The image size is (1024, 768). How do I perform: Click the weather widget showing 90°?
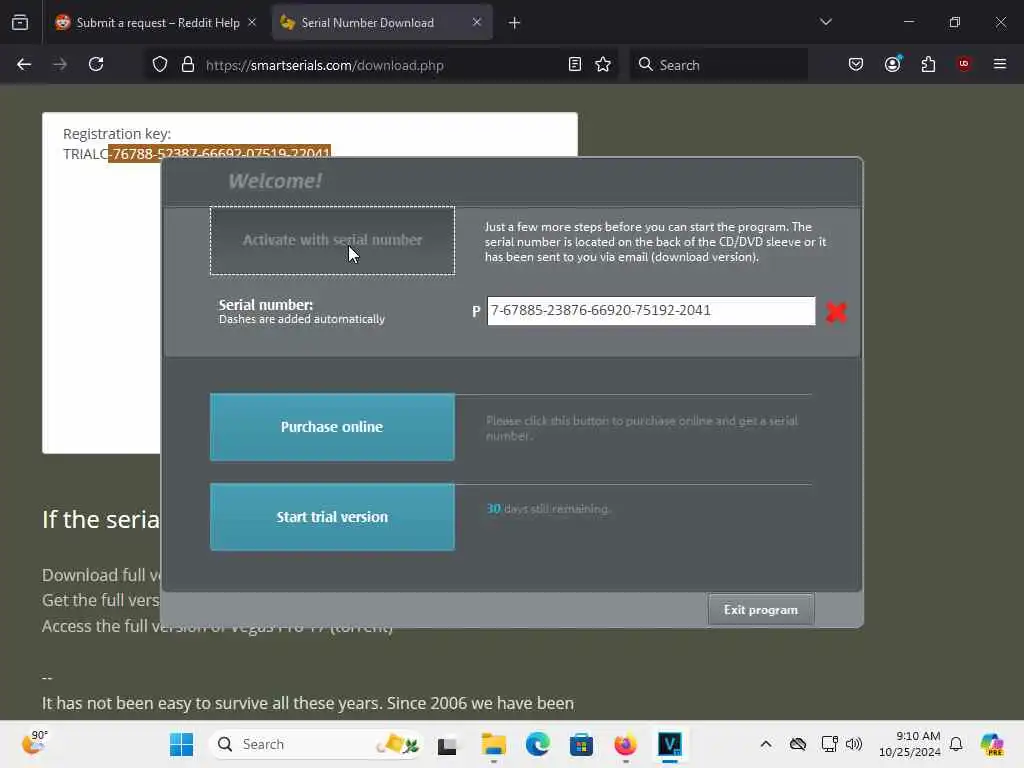[x=34, y=743]
